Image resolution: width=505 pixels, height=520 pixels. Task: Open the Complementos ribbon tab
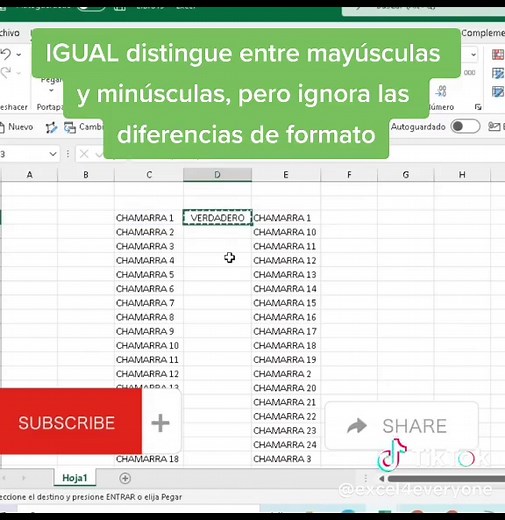tap(483, 33)
